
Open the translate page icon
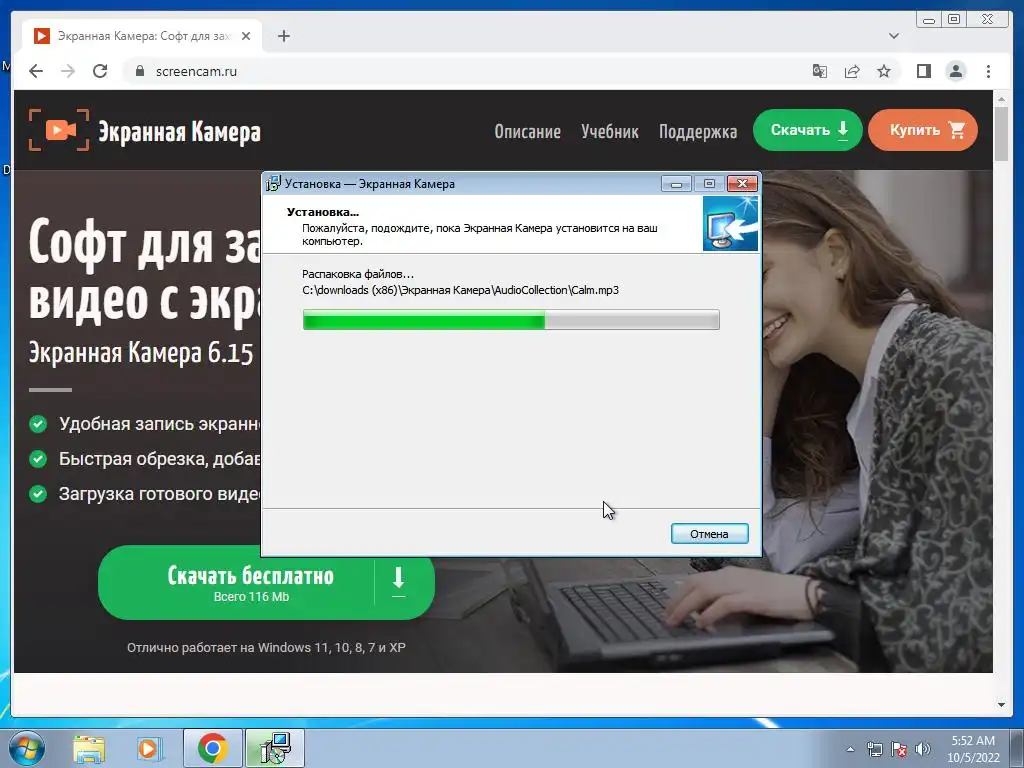[x=820, y=71]
